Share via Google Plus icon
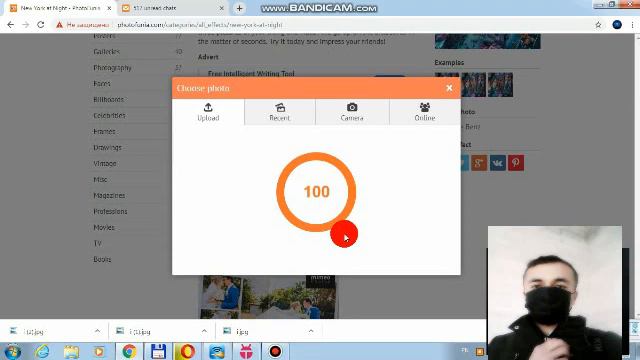Screen dimensions: 640x360 (479, 163)
